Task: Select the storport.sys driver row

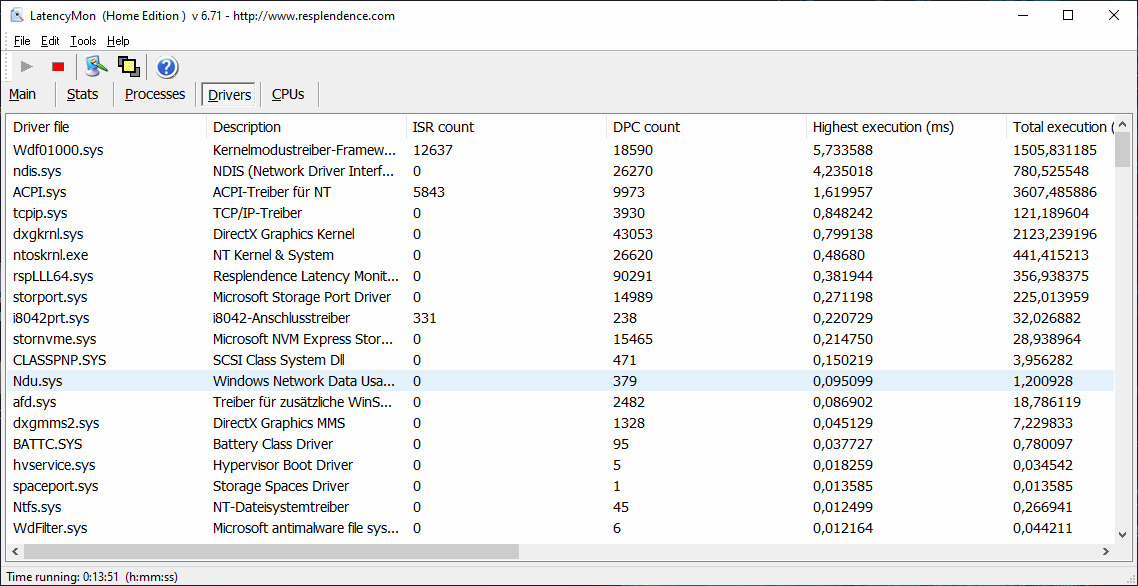Action: click(x=560, y=297)
